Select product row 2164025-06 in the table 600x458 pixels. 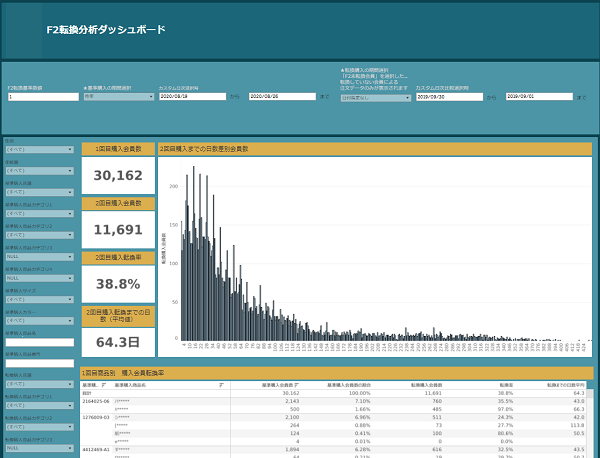[x=95, y=401]
